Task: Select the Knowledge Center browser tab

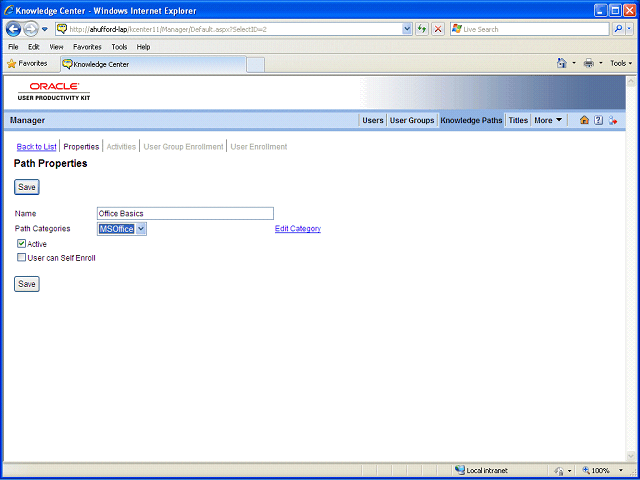Action: (153, 64)
